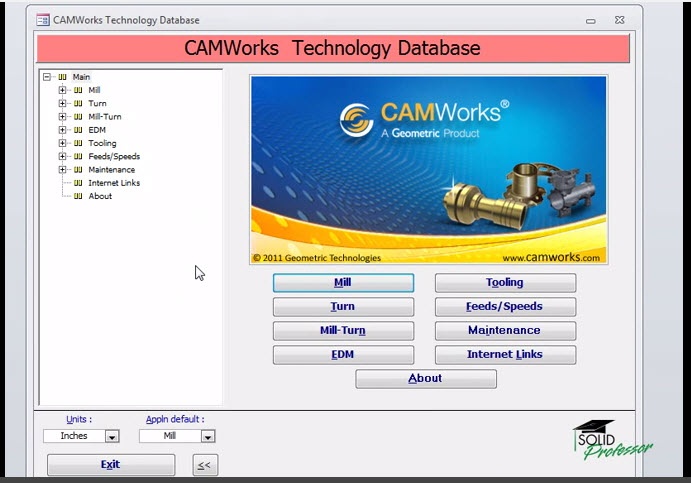
Task: Click the CAMWorks splash image
Action: pos(429,170)
